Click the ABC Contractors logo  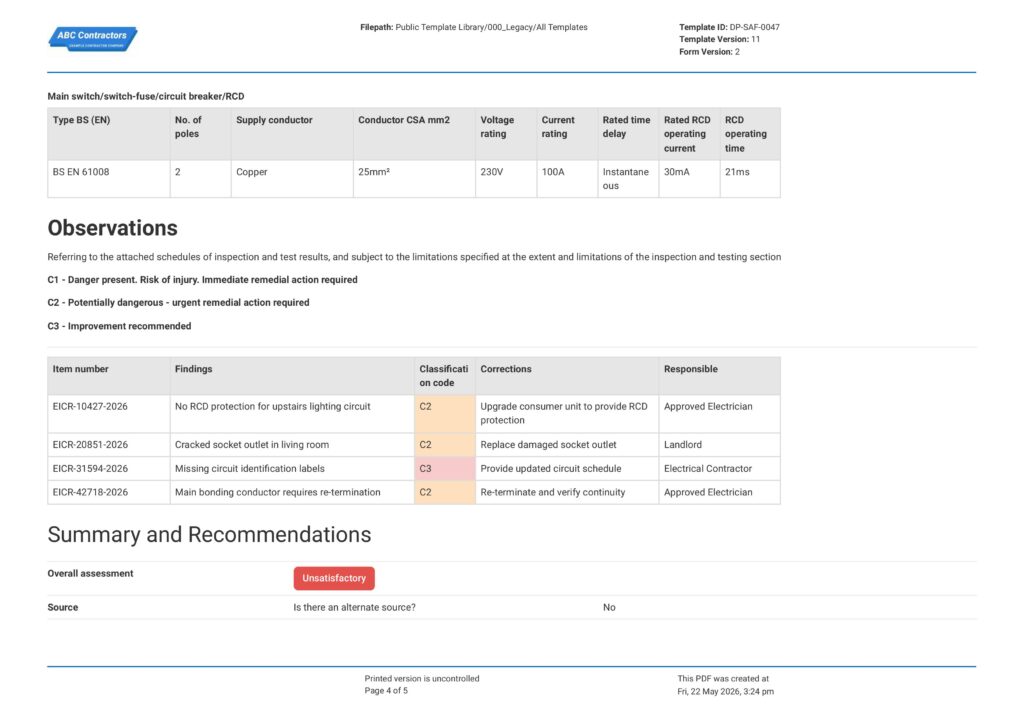pyautogui.click(x=93, y=39)
